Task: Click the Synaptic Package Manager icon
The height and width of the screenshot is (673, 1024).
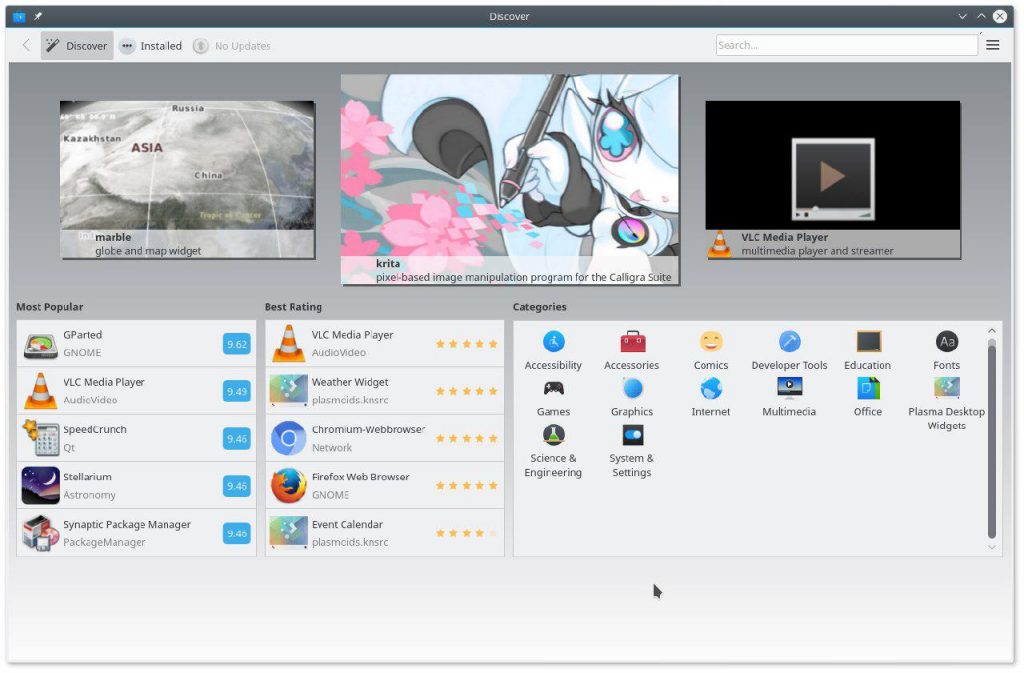Action: click(40, 533)
